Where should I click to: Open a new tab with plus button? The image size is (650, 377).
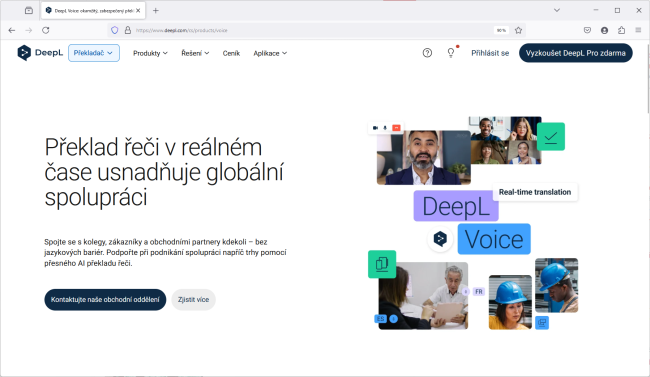pos(155,11)
